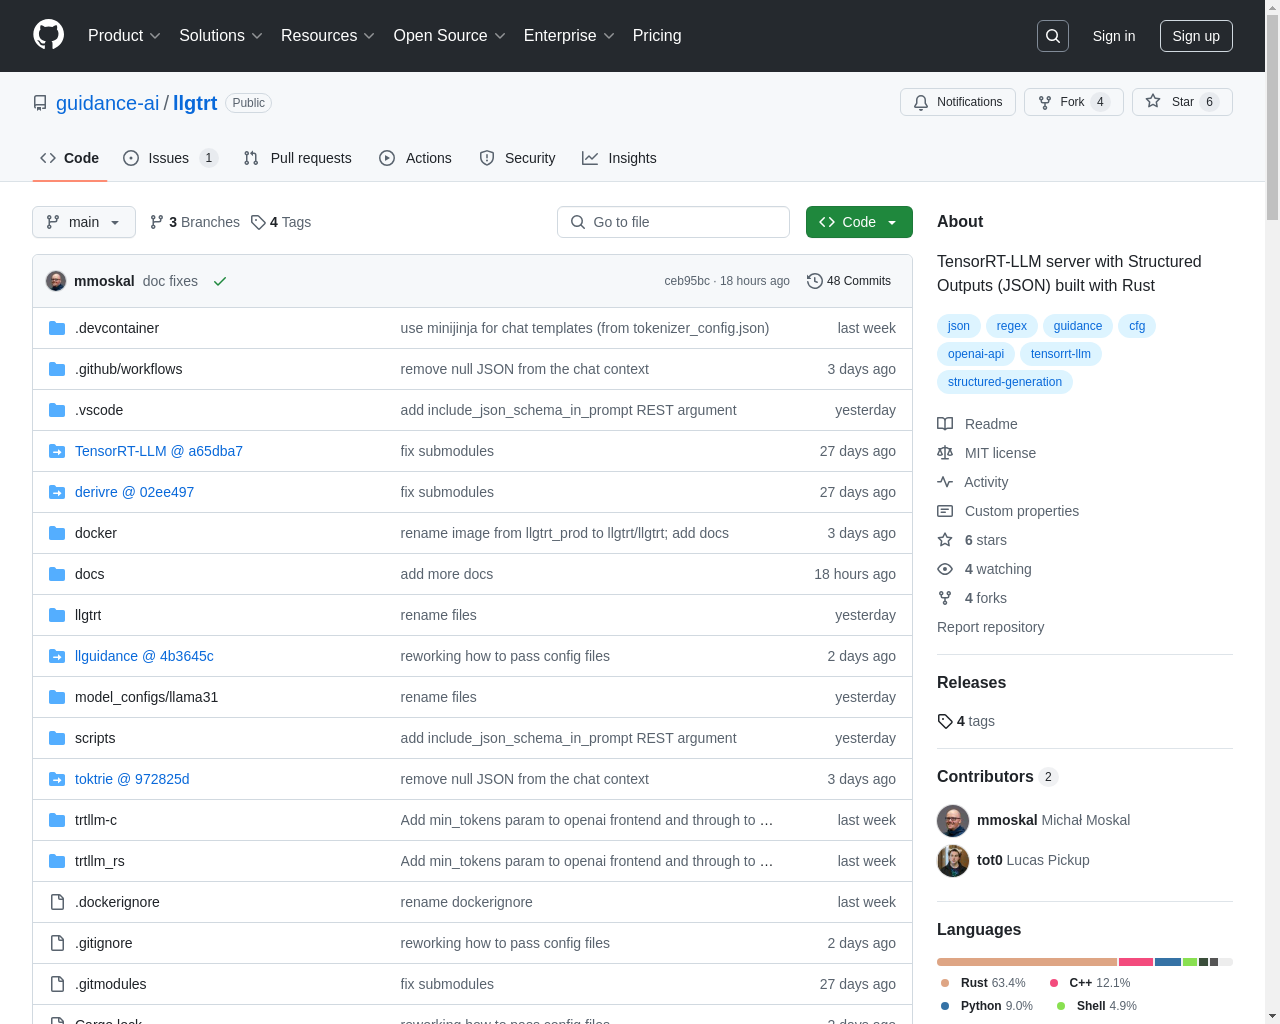Click the Go to file search field

tap(673, 222)
